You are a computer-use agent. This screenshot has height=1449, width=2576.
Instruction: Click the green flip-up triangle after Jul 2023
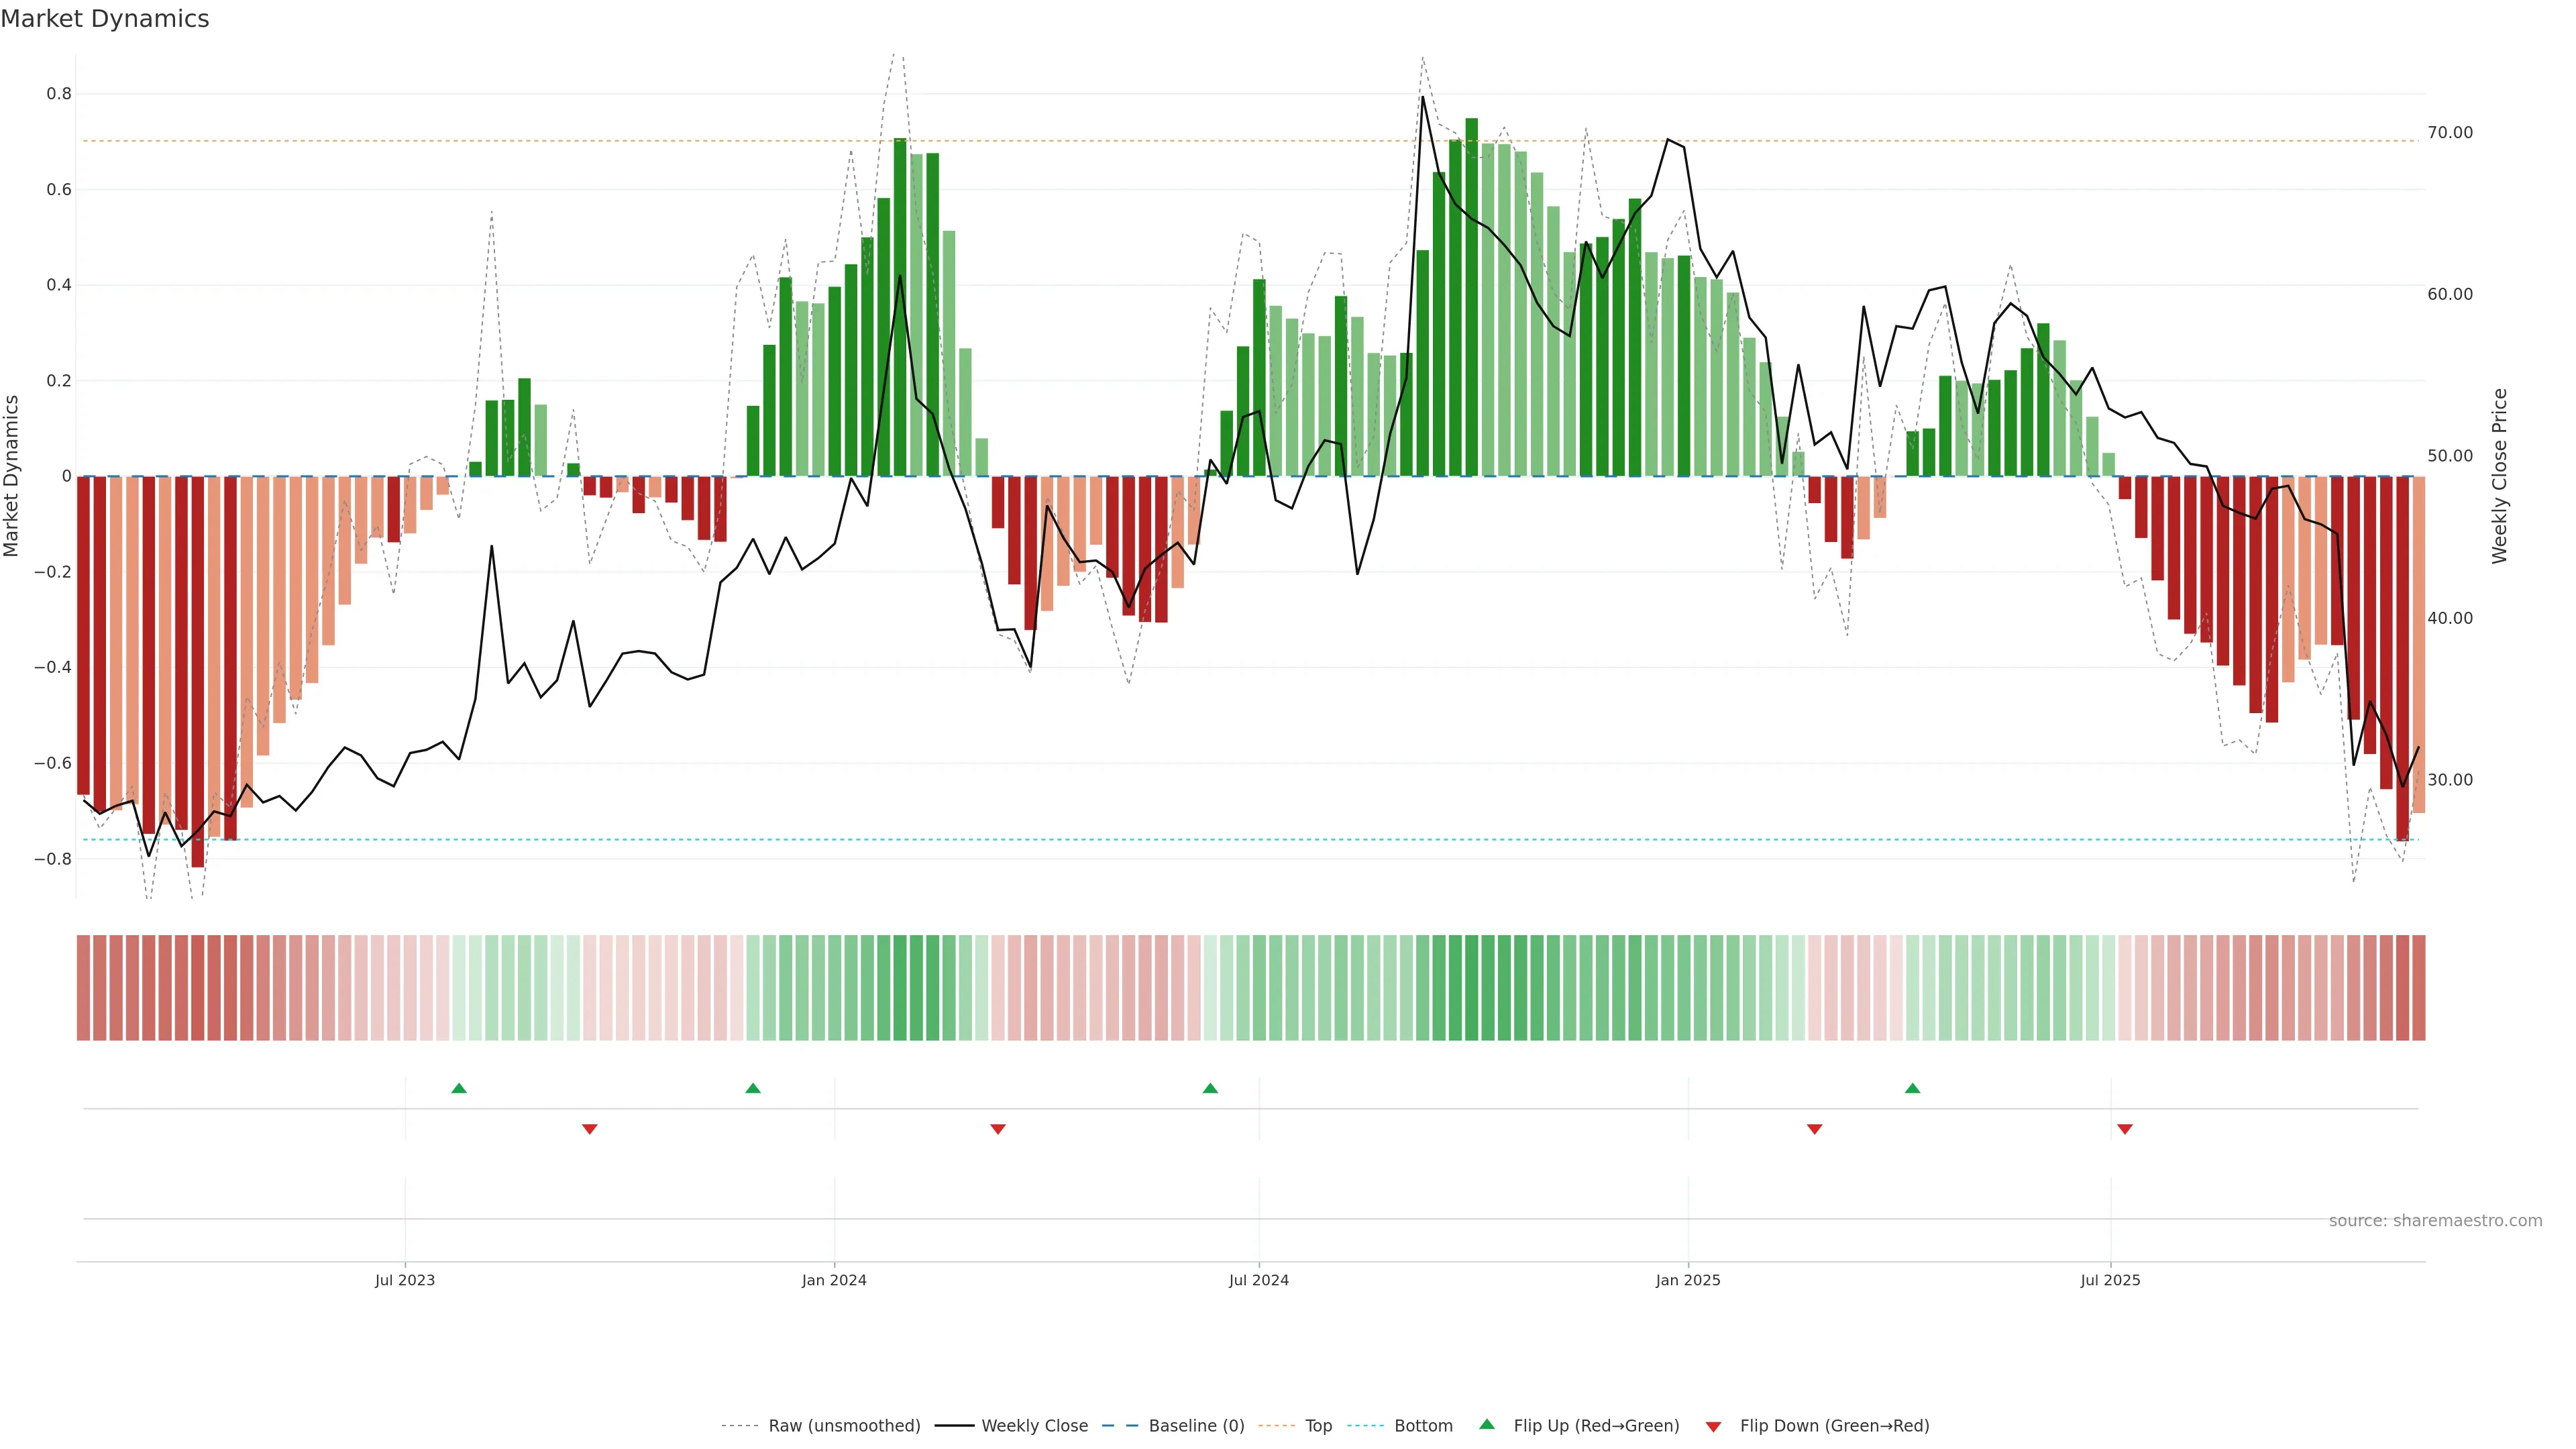[x=459, y=1088]
